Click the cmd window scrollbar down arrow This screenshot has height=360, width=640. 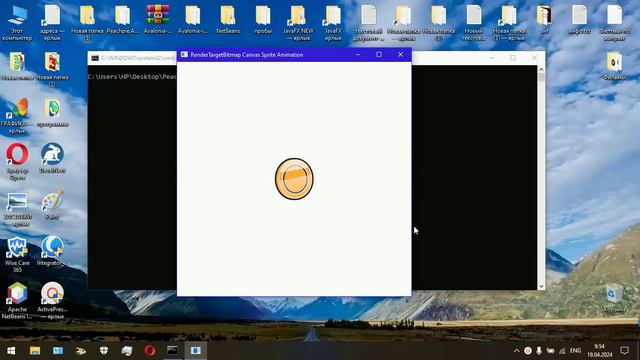541,286
